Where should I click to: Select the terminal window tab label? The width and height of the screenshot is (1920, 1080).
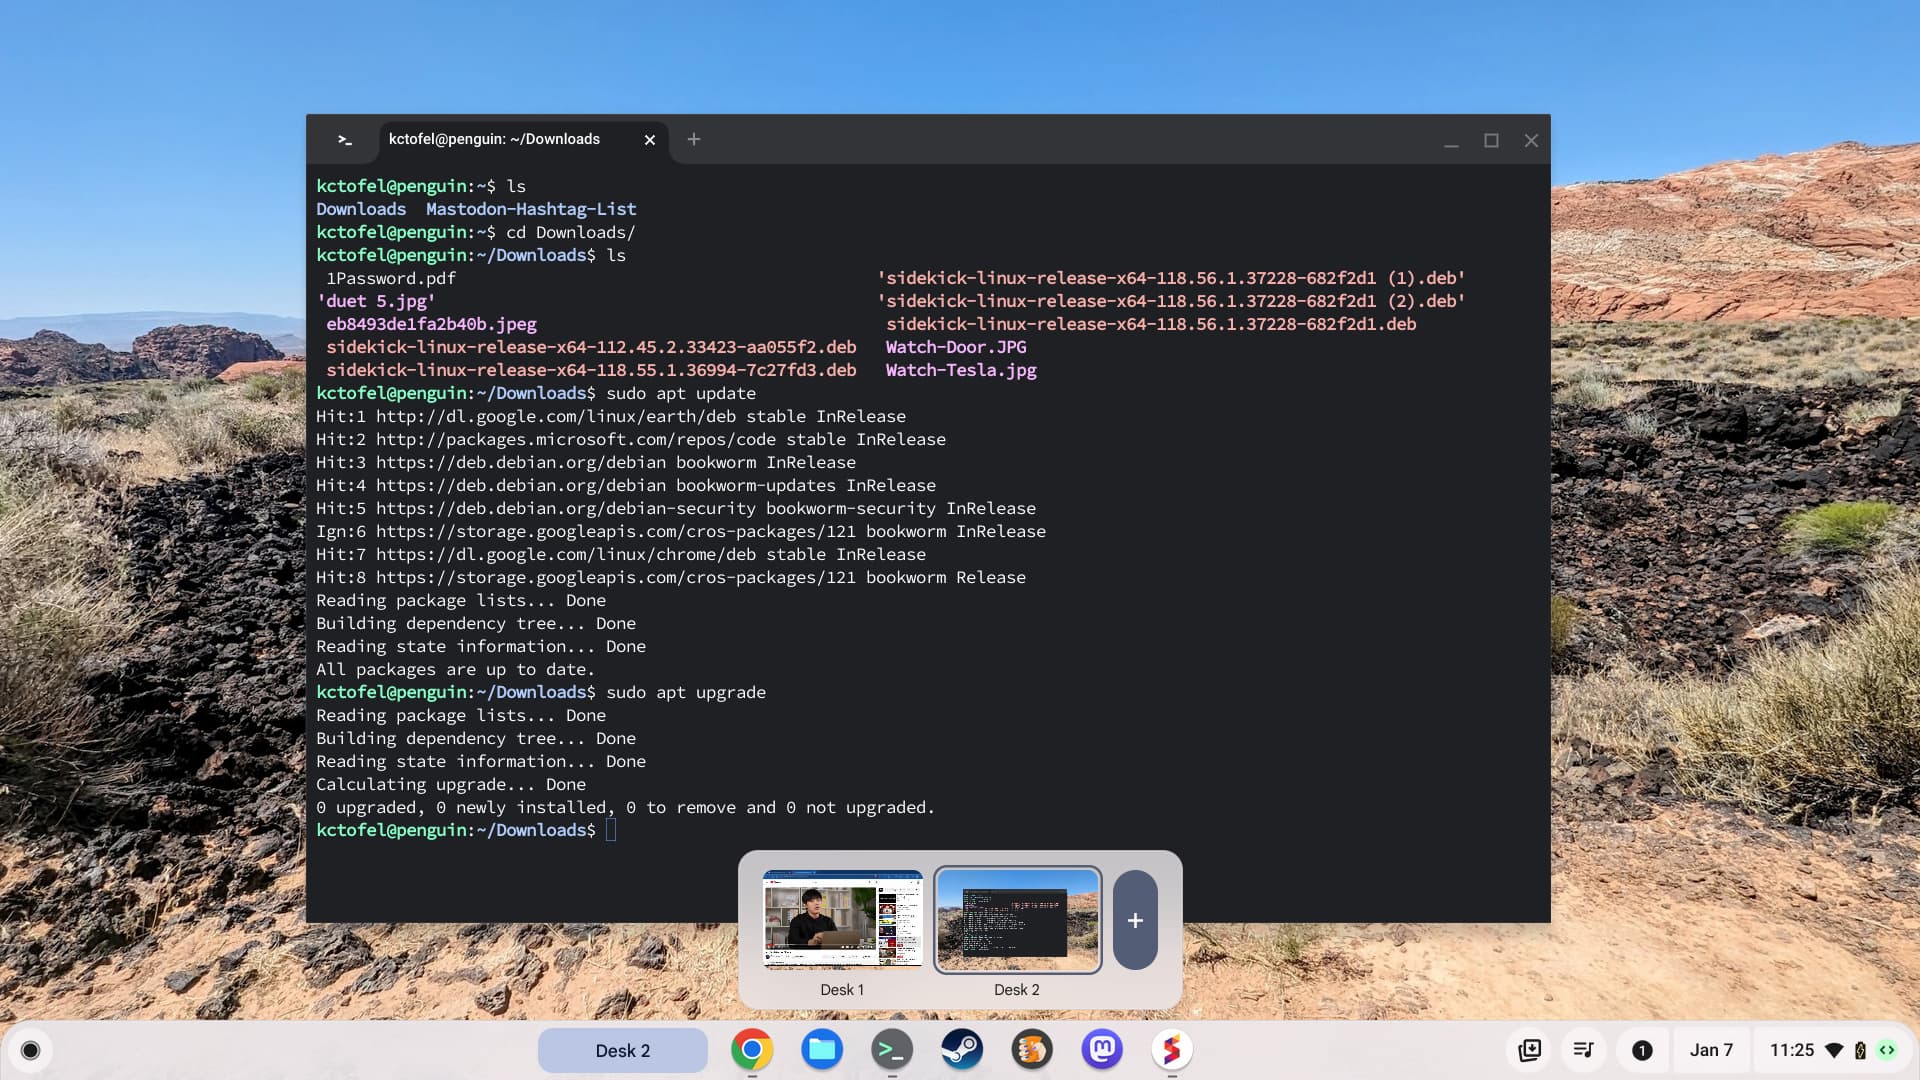pyautogui.click(x=493, y=138)
